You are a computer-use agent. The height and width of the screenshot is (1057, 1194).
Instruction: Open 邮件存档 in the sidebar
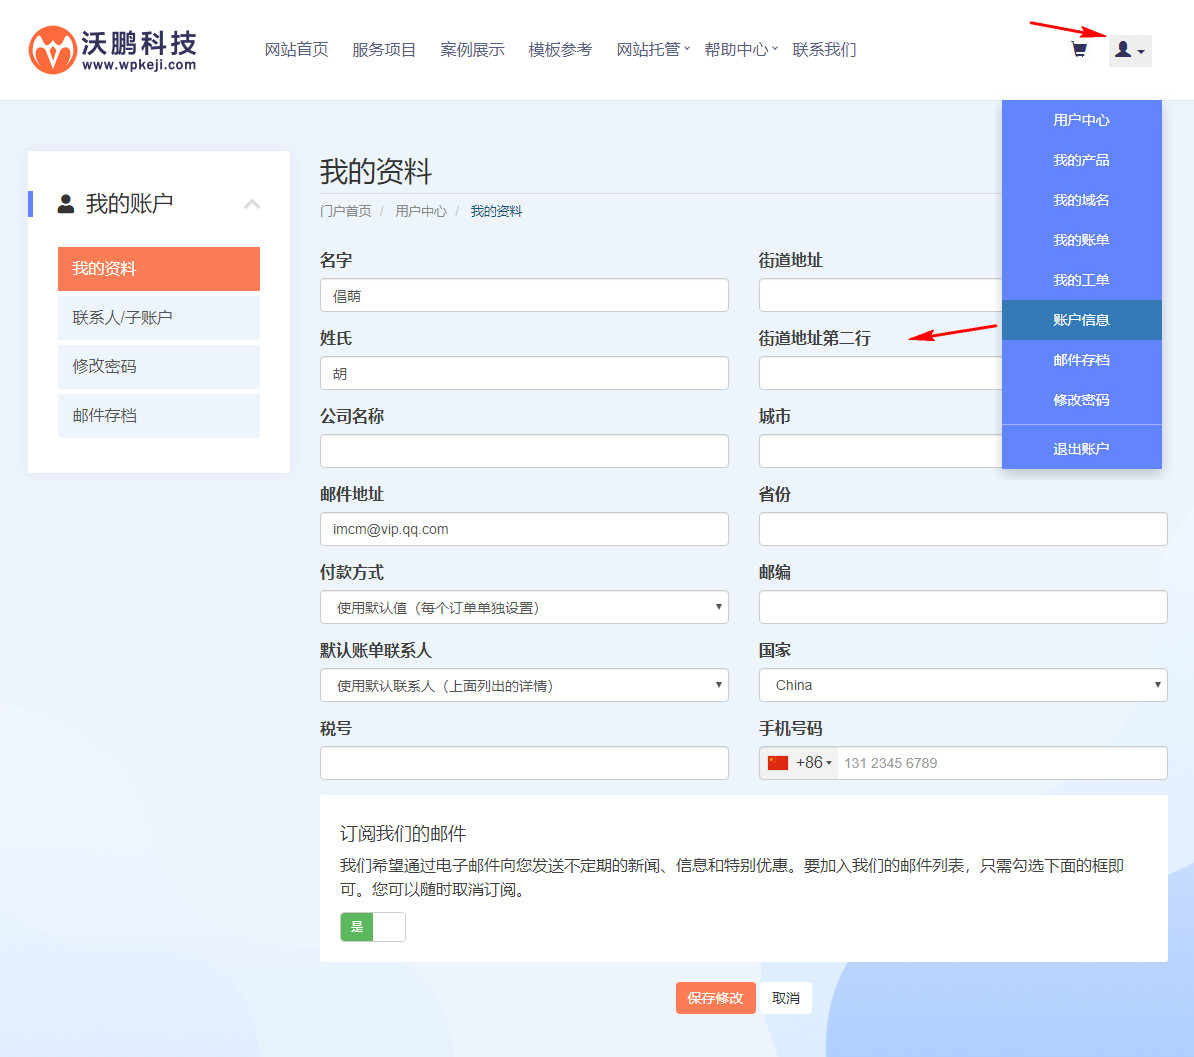[158, 416]
